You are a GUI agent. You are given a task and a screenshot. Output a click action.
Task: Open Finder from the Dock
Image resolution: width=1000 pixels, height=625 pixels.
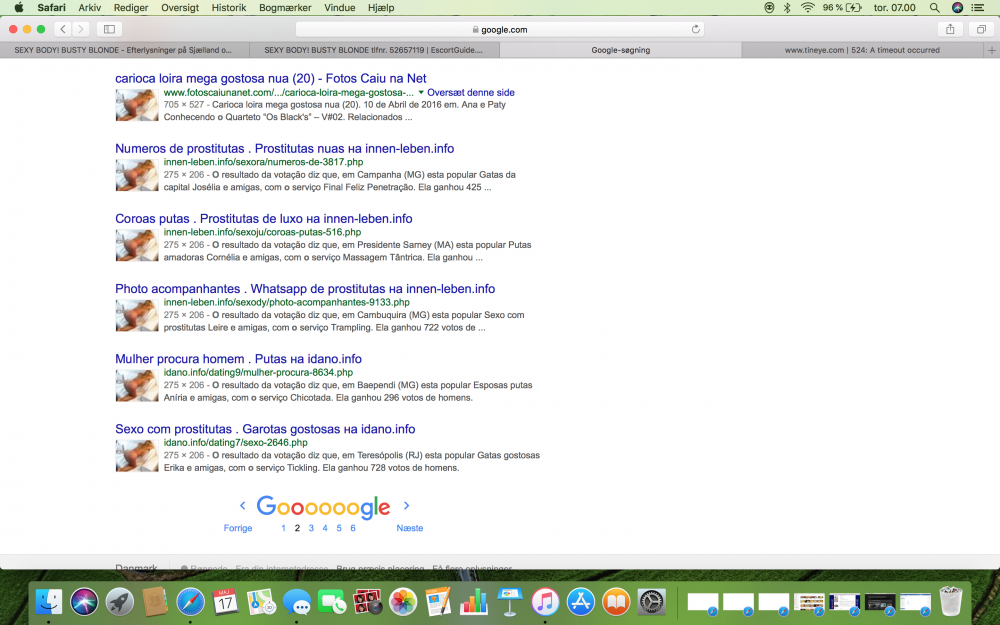tap(49, 601)
